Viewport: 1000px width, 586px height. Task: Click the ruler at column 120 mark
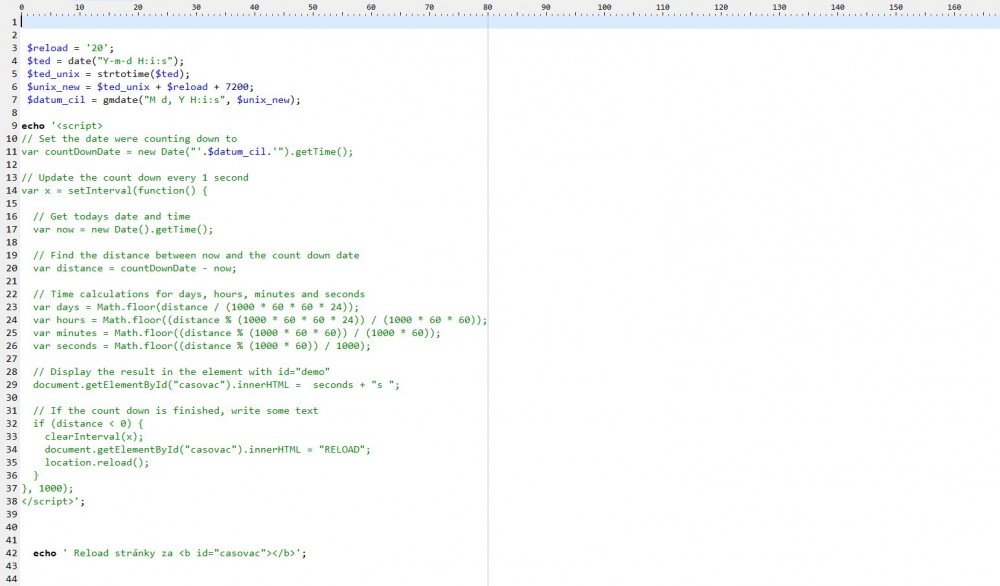(721, 8)
